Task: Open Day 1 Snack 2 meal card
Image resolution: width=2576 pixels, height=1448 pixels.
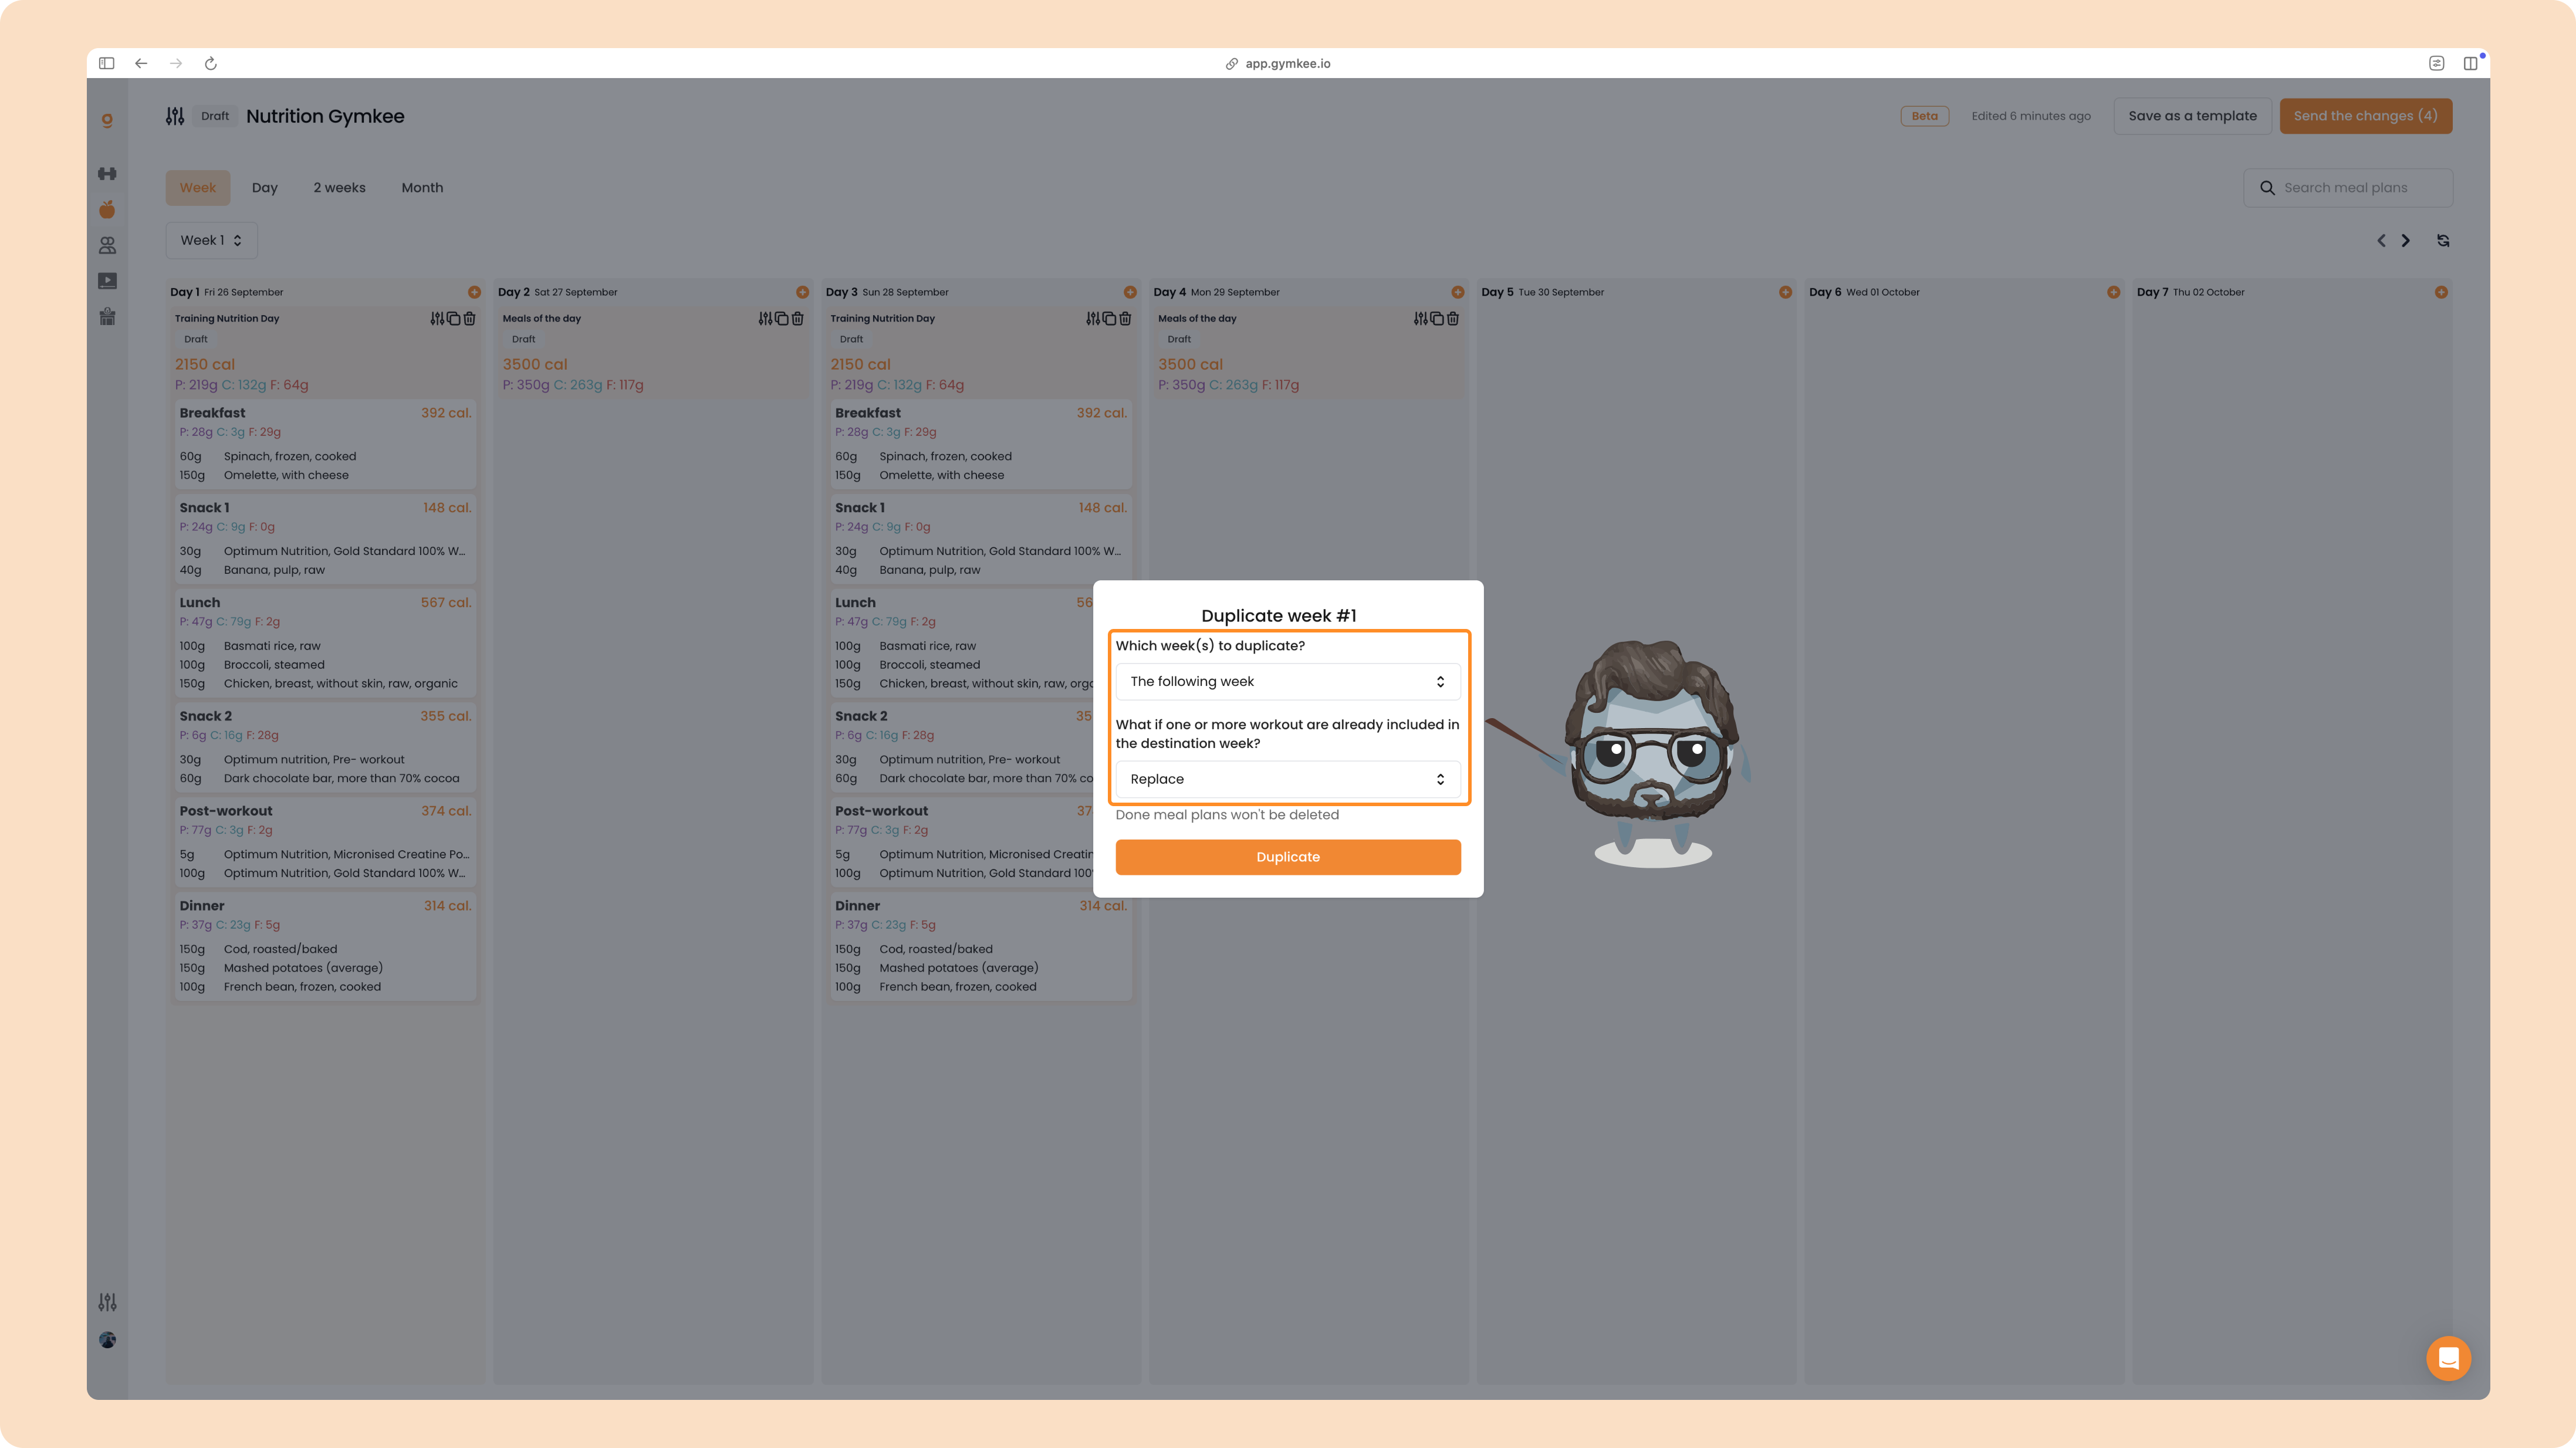Action: click(325, 747)
